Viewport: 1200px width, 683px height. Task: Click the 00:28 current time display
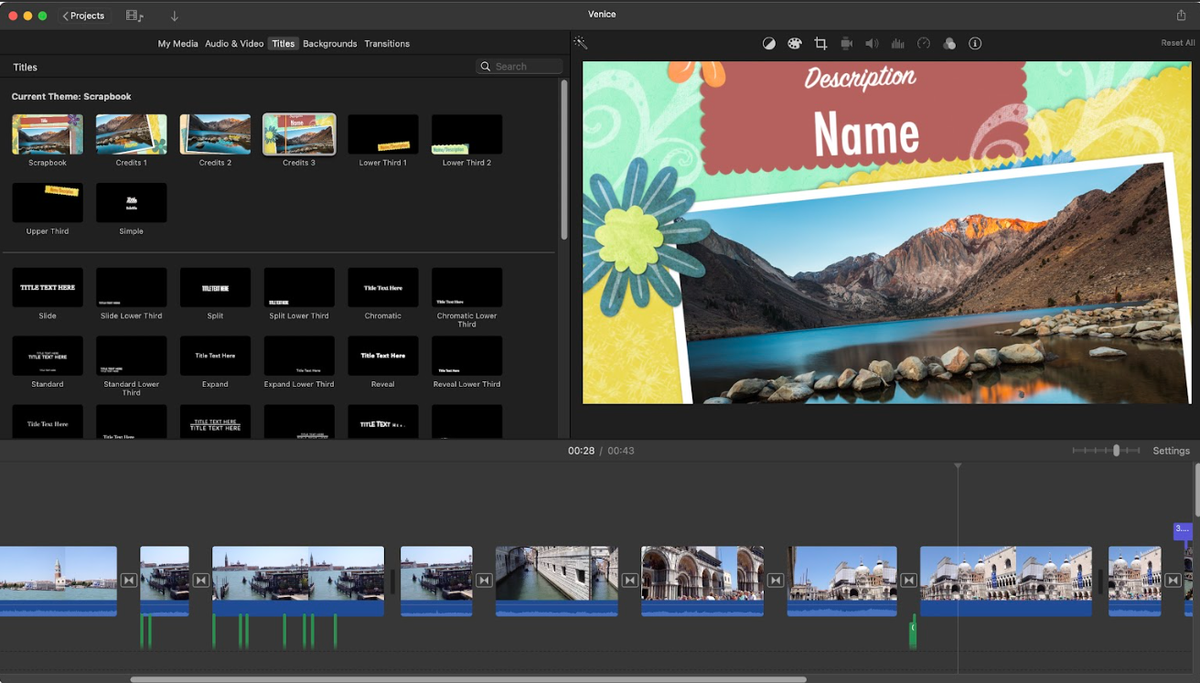581,451
